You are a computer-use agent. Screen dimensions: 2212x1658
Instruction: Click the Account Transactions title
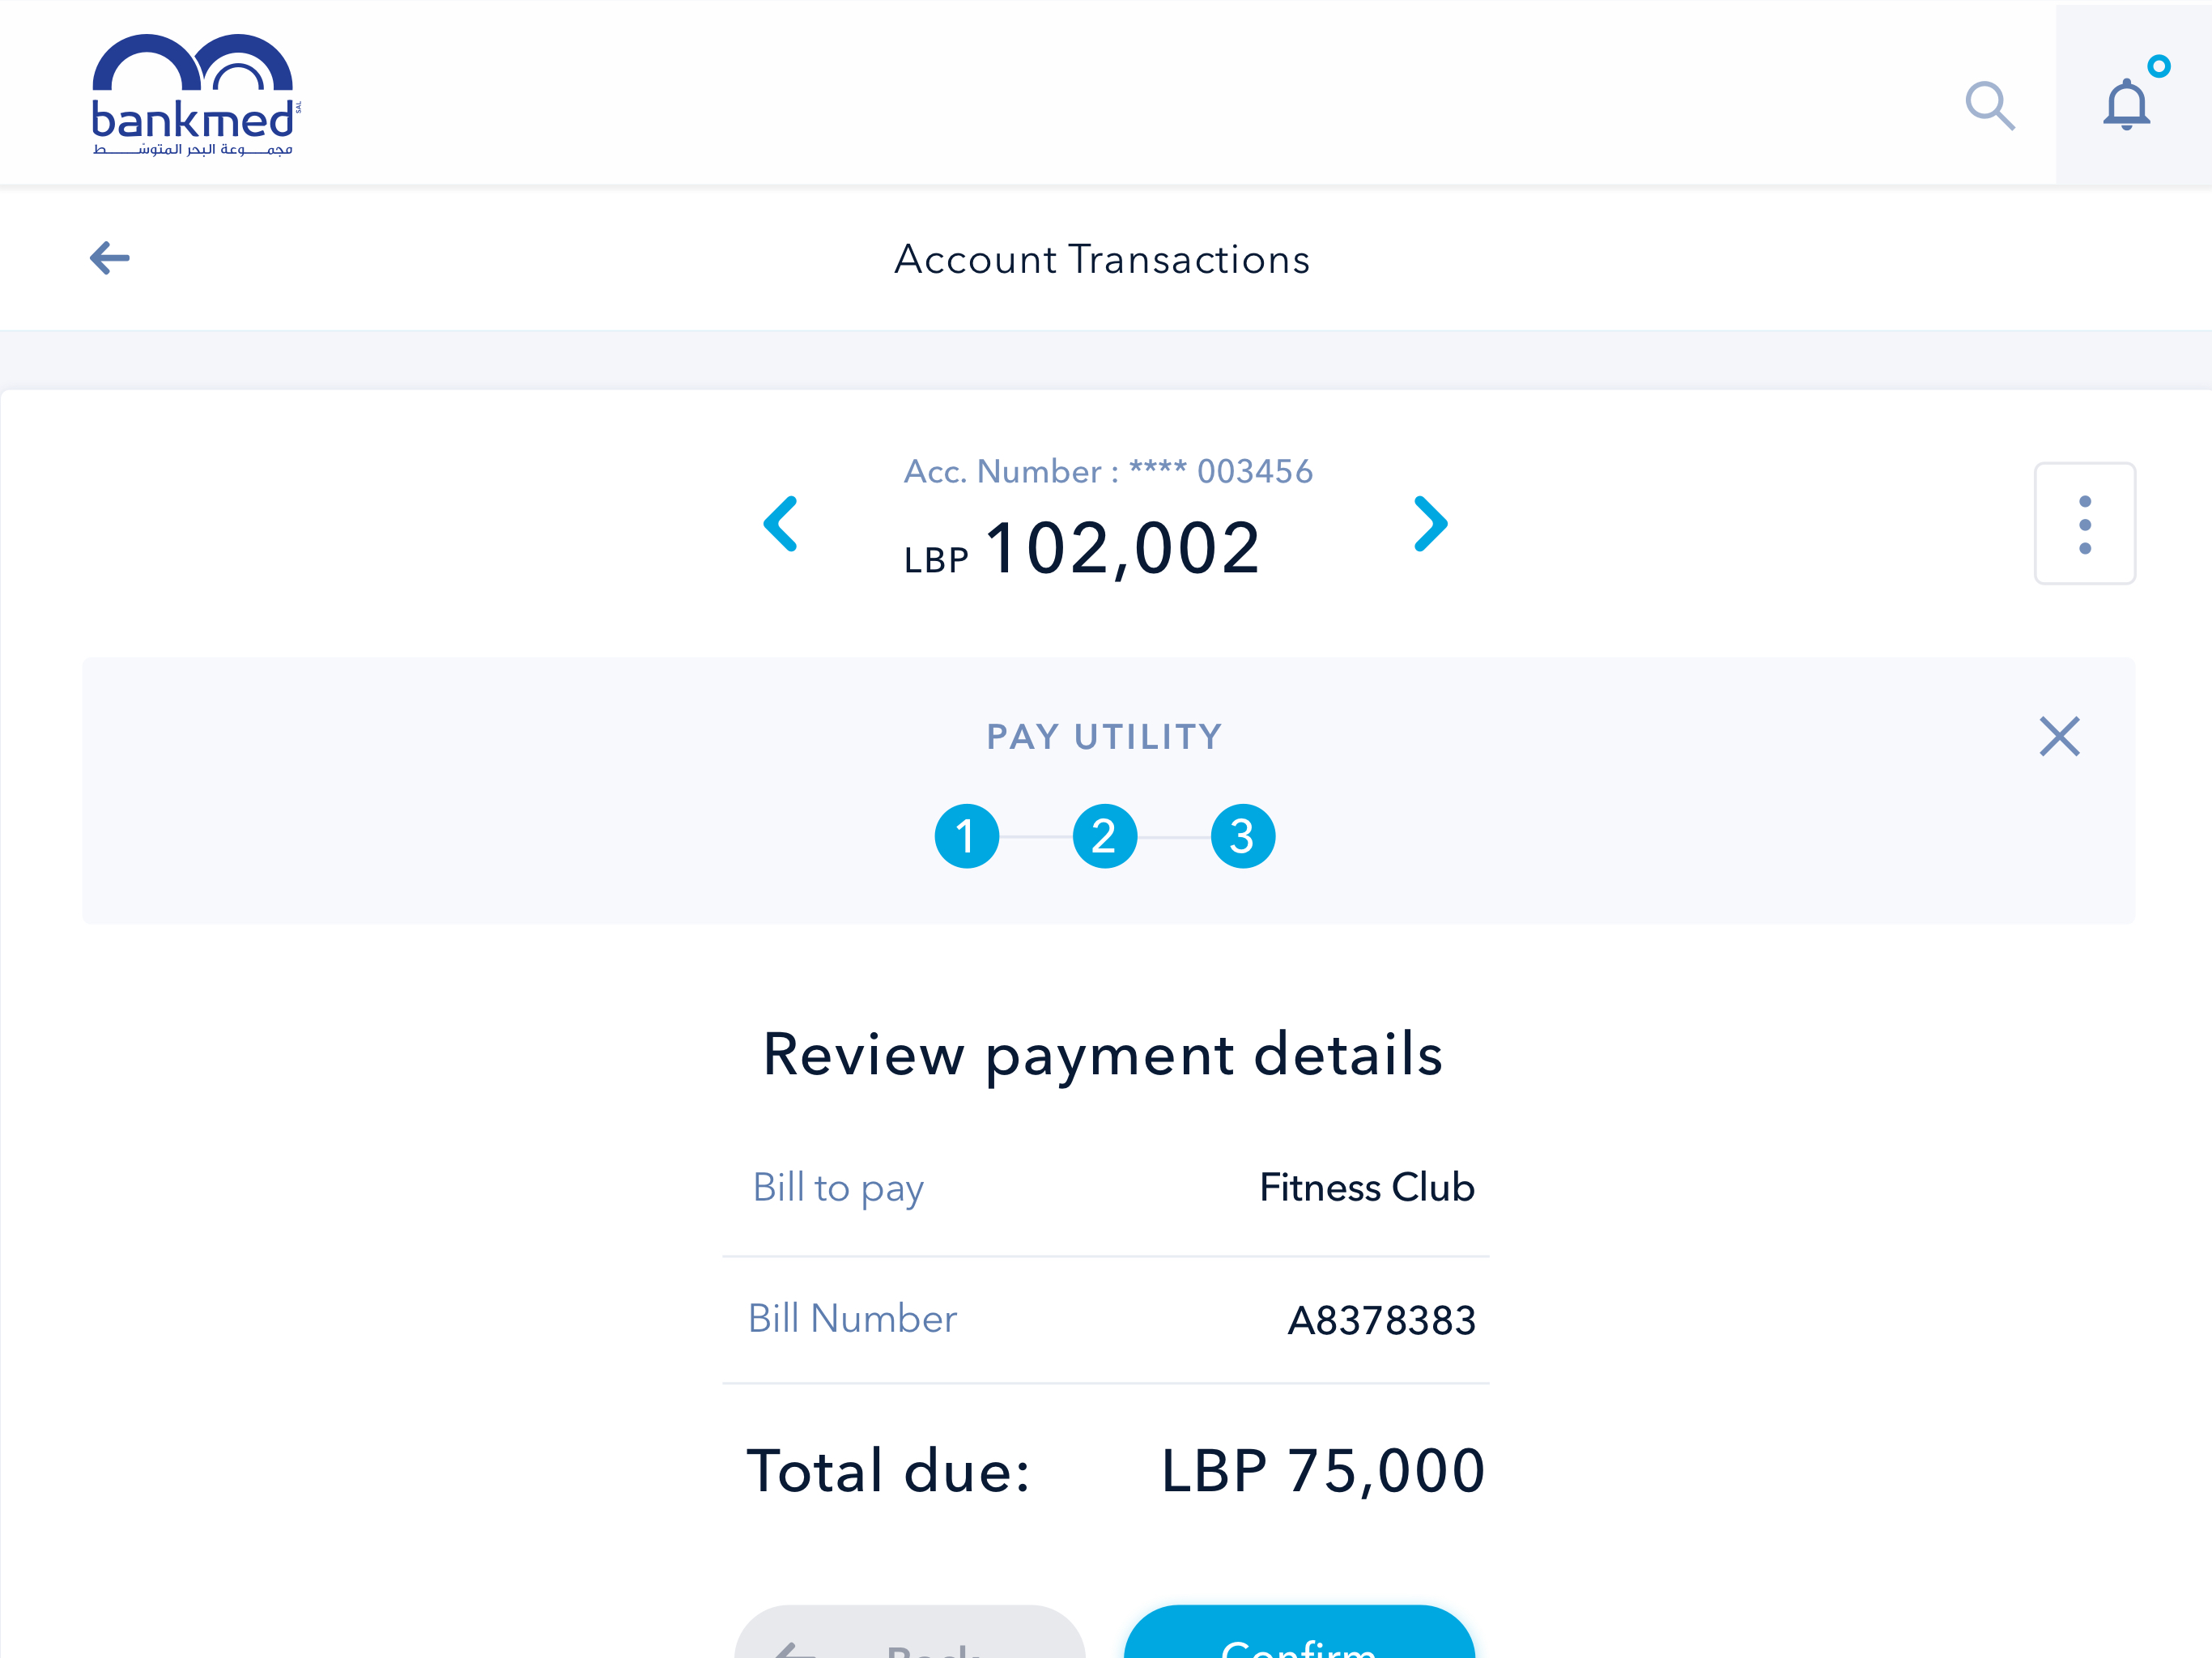tap(1102, 259)
